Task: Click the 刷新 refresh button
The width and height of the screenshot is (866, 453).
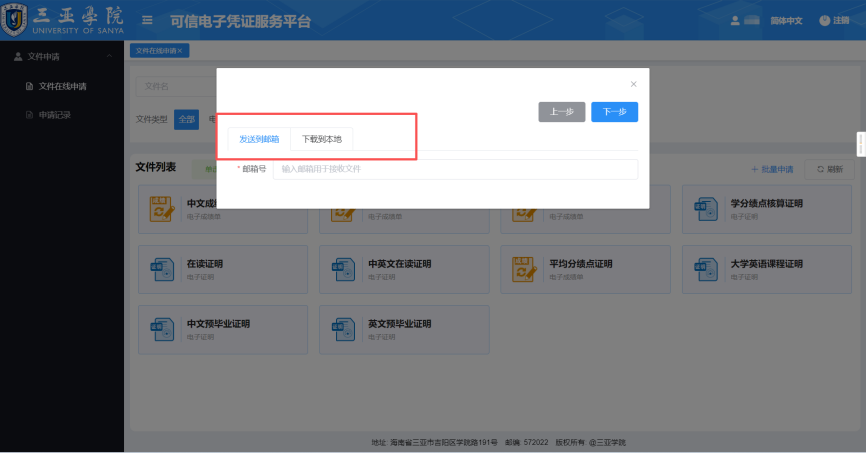Action: click(x=828, y=169)
